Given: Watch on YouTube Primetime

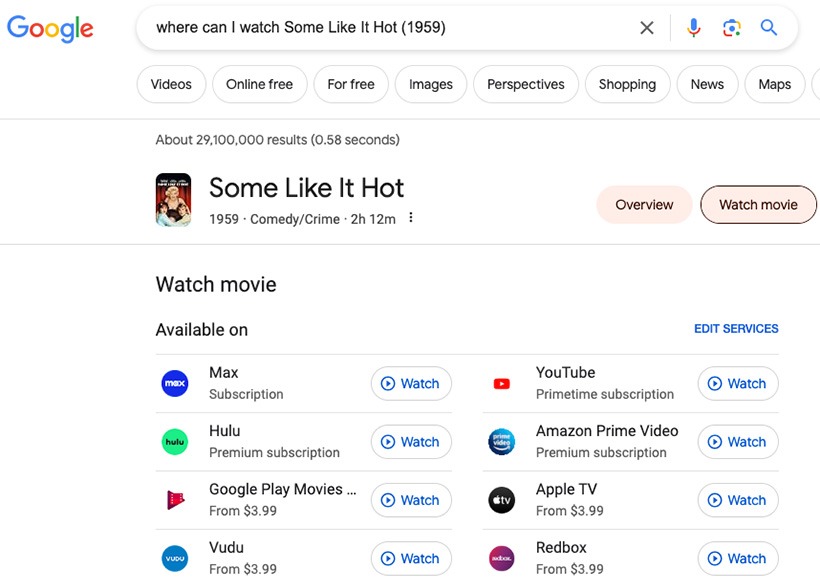Looking at the screenshot, I should pos(738,384).
